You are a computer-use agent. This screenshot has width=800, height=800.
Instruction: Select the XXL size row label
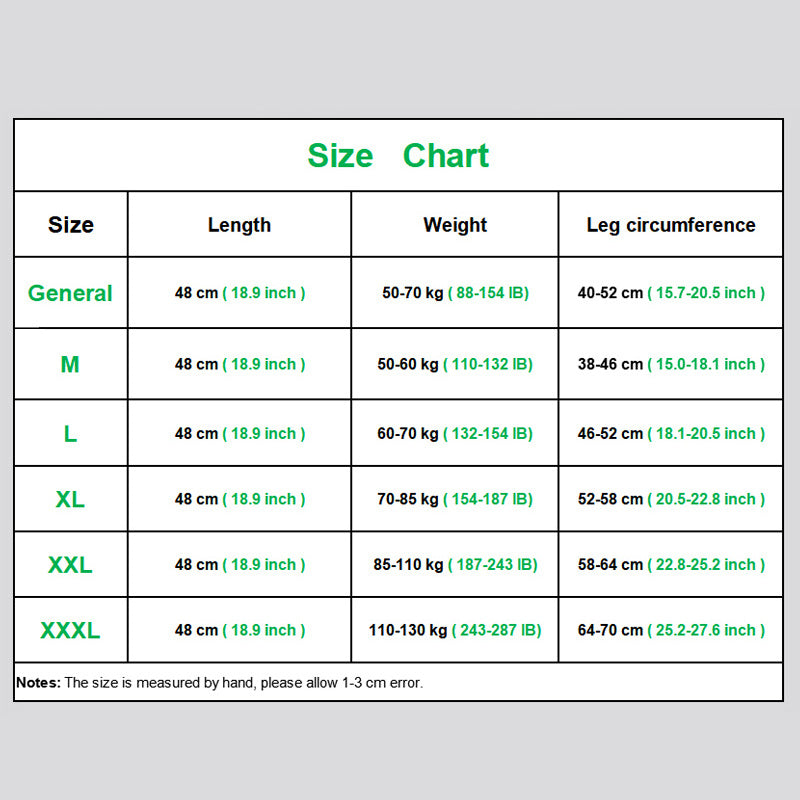point(70,565)
